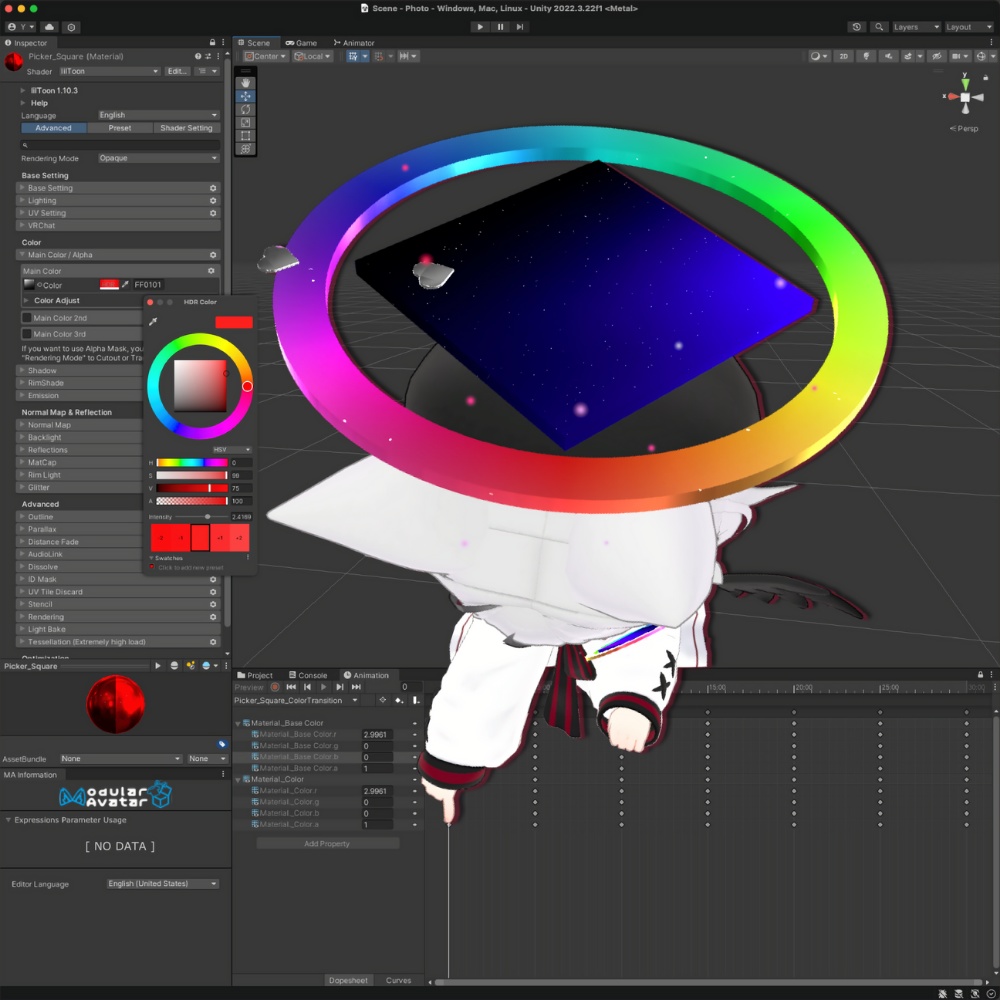This screenshot has width=1000, height=1000.
Task: Click the red Main Color swatch
Action: [109, 284]
